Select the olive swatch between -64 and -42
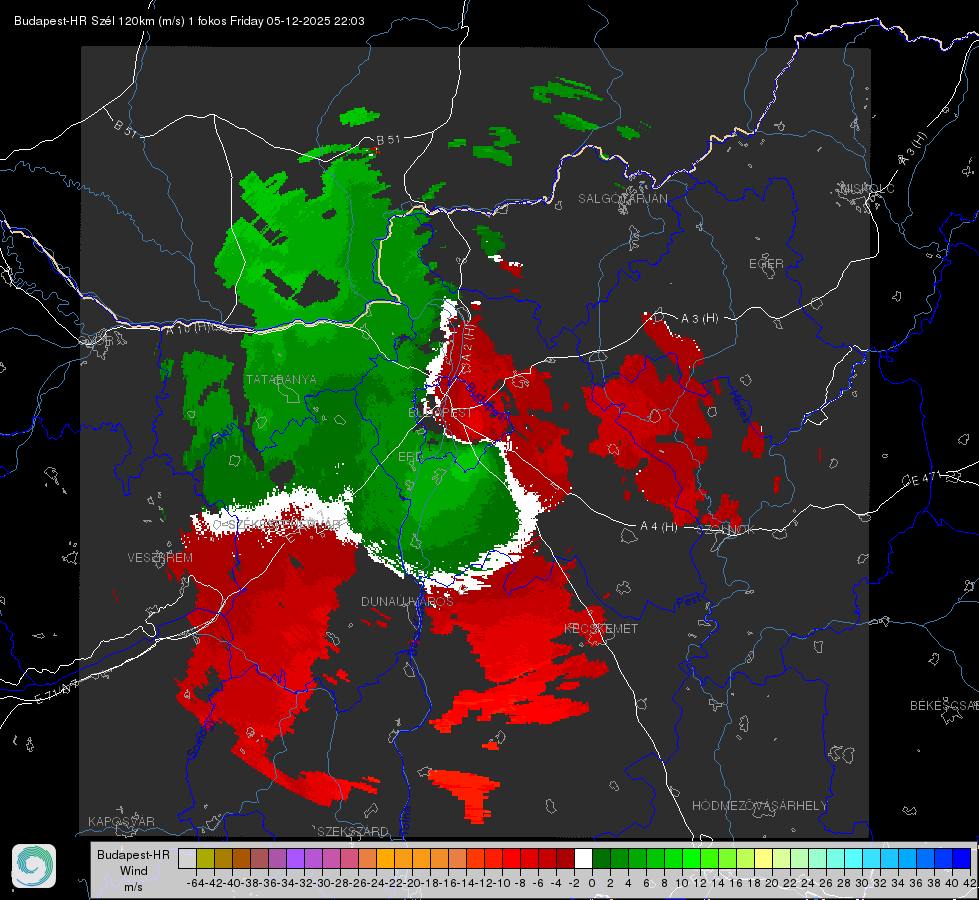Screen dimensions: 979x900 205,858
